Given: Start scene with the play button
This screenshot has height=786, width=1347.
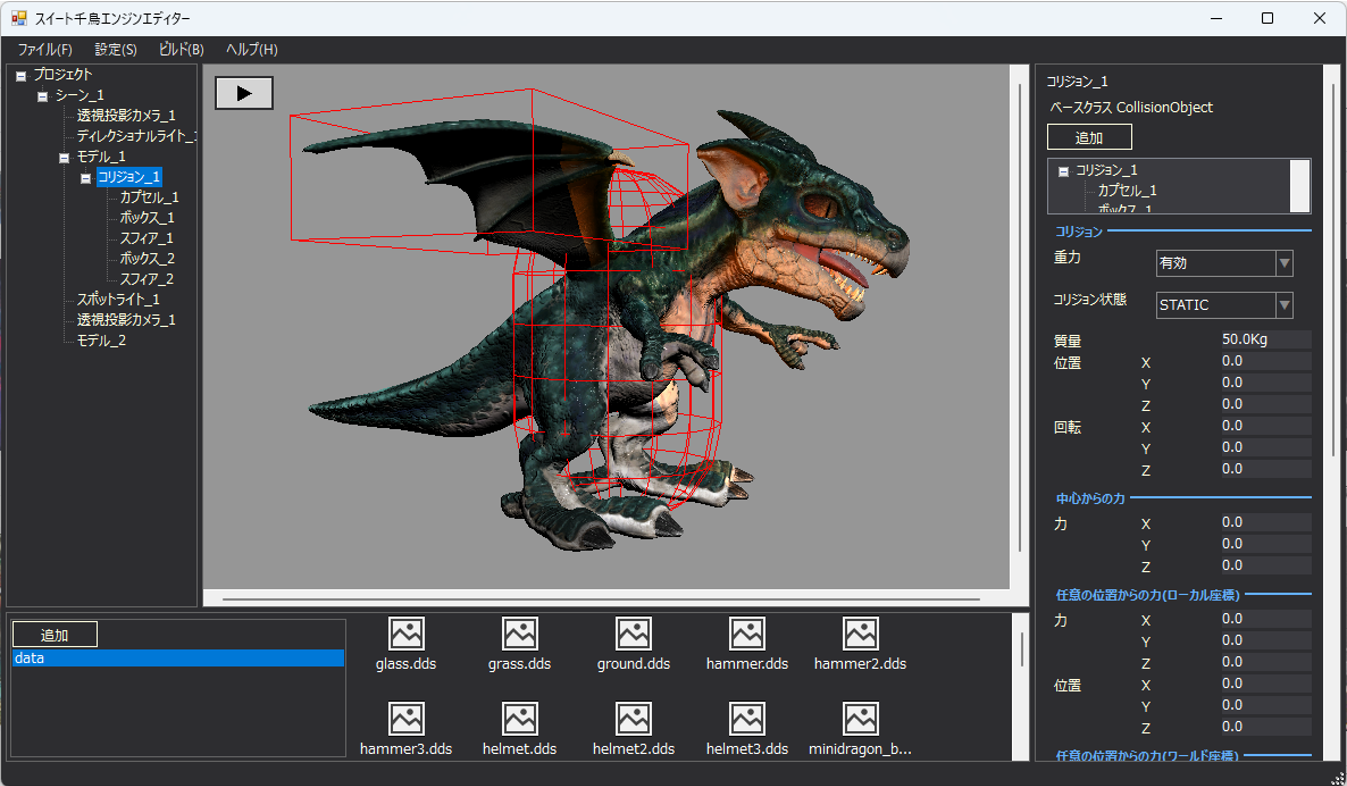Looking at the screenshot, I should pos(244,93).
